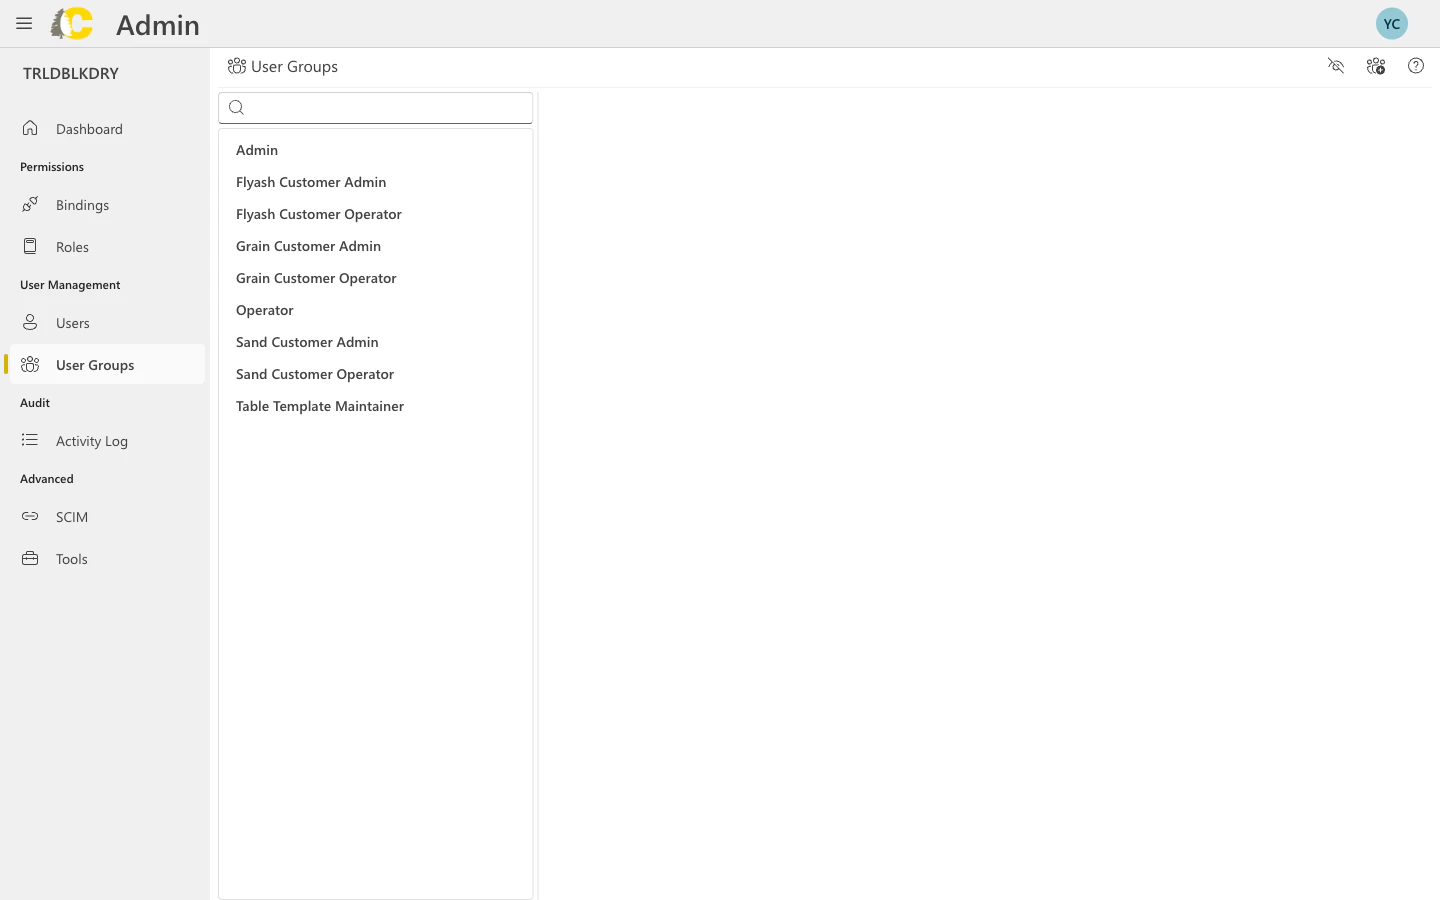Select the Flyash Customer Operator group

[x=319, y=214]
